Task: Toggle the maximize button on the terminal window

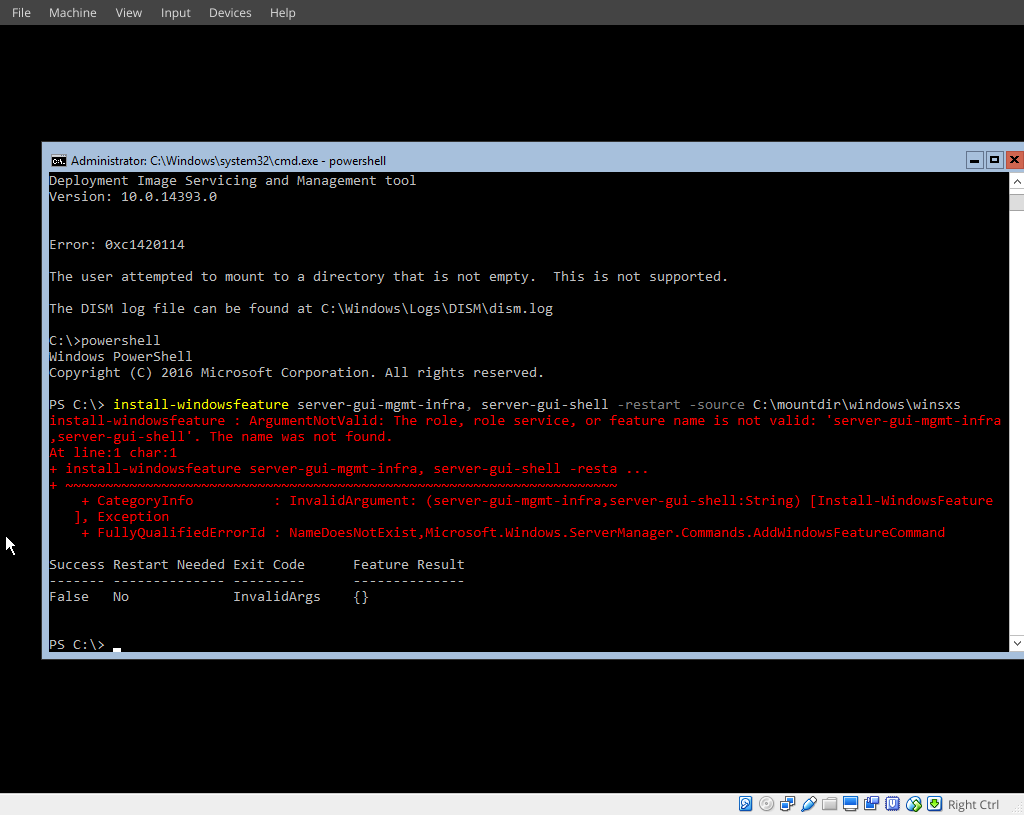Action: (993, 159)
